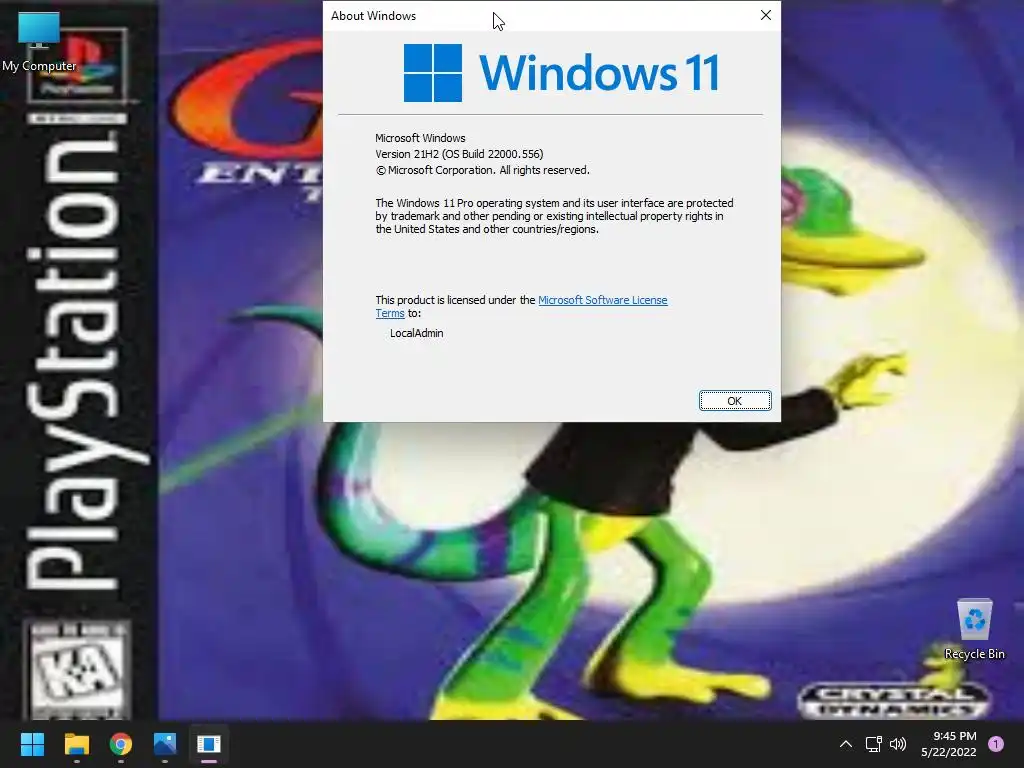This screenshot has width=1024, height=768.
Task: Close the About Windows dialog
Action: (766, 15)
